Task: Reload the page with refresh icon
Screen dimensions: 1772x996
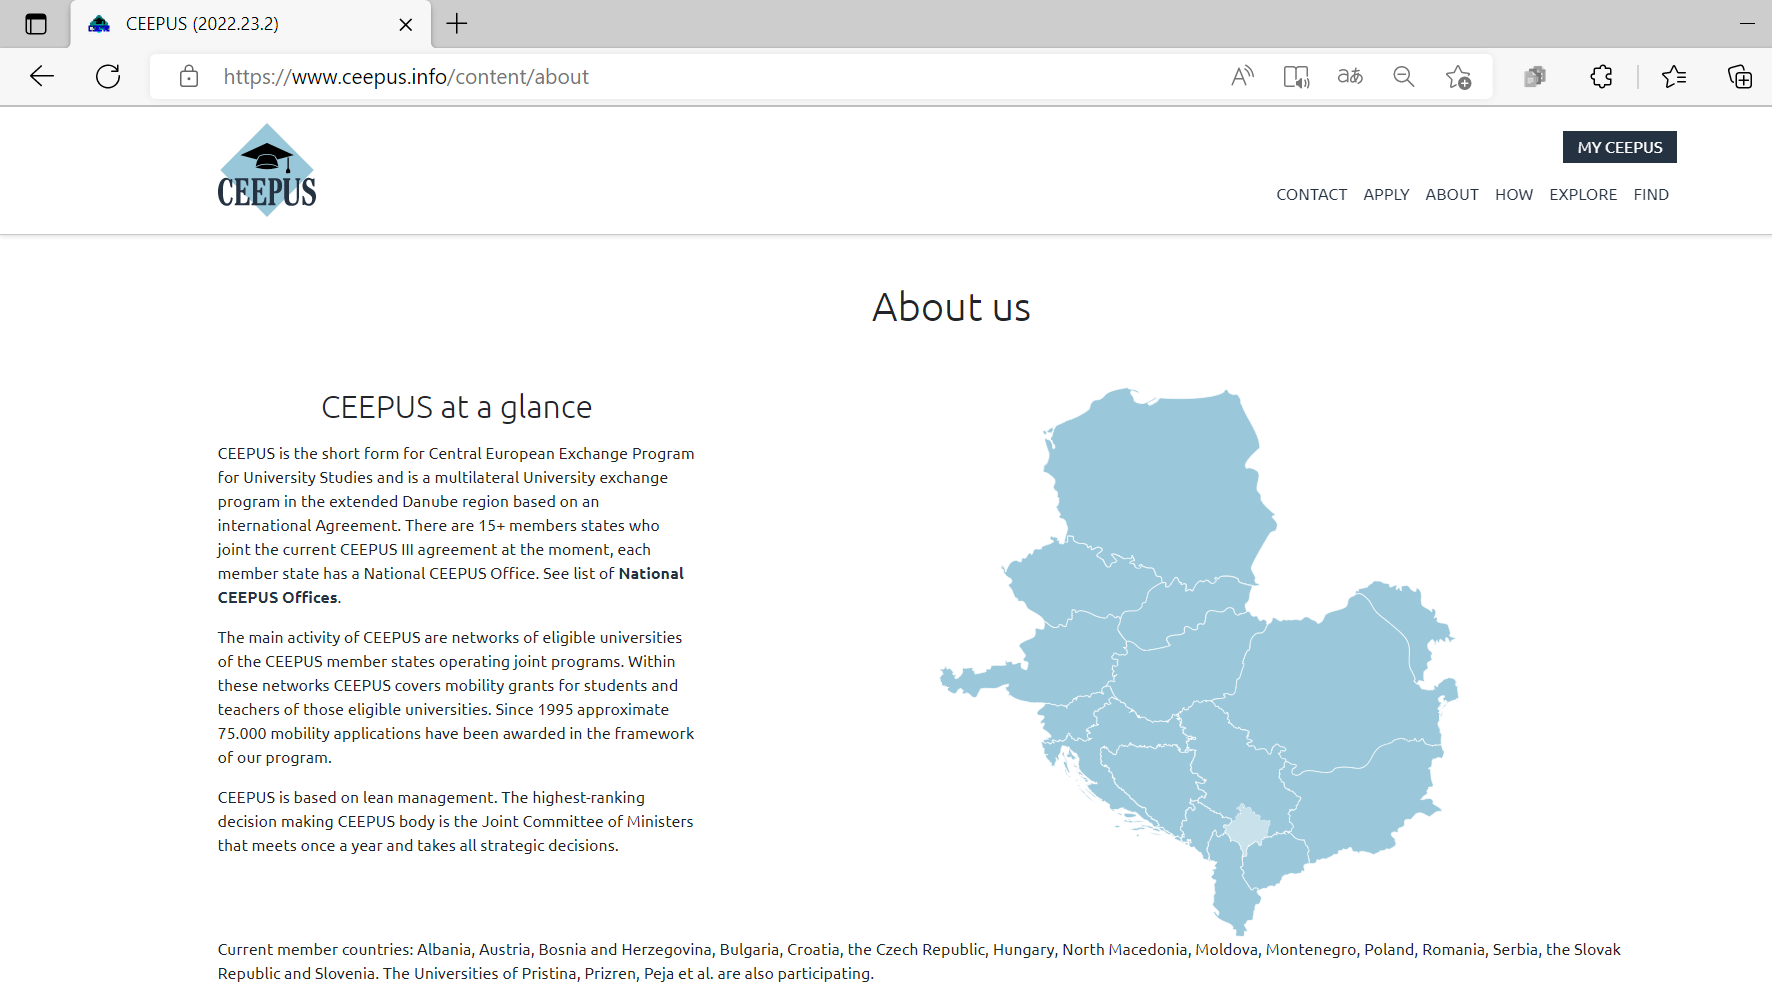Action: [108, 76]
